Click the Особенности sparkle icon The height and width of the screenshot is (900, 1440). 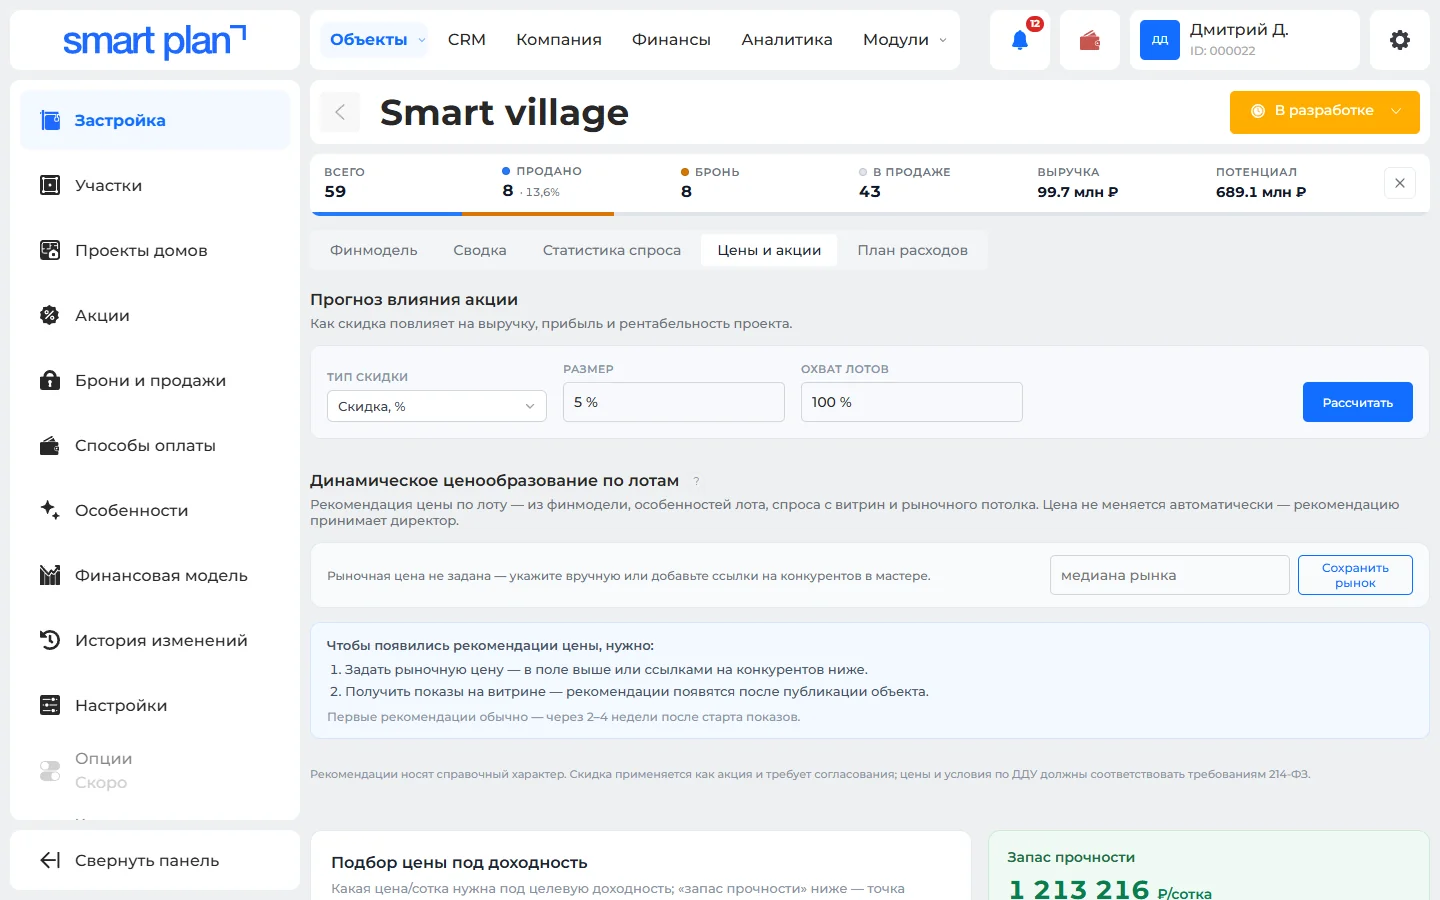(50, 510)
